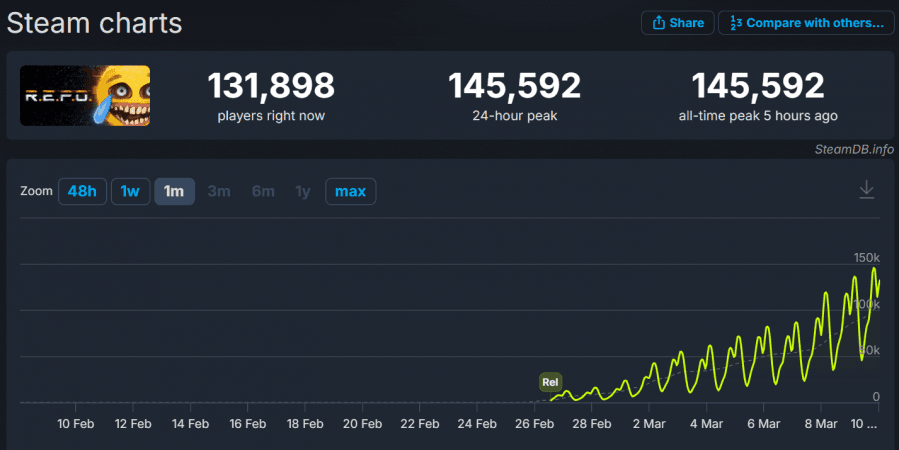Click the 24-hour peak label
The height and width of the screenshot is (450, 899).
click(514, 116)
